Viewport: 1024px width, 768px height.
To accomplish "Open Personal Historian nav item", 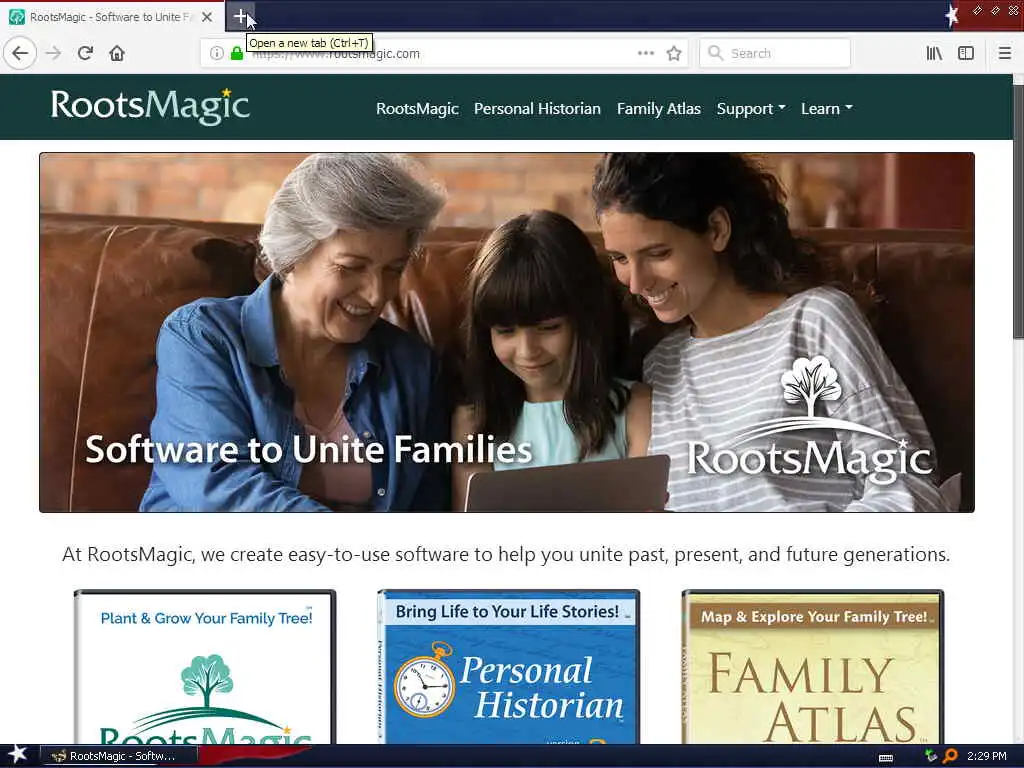I will click(x=537, y=108).
